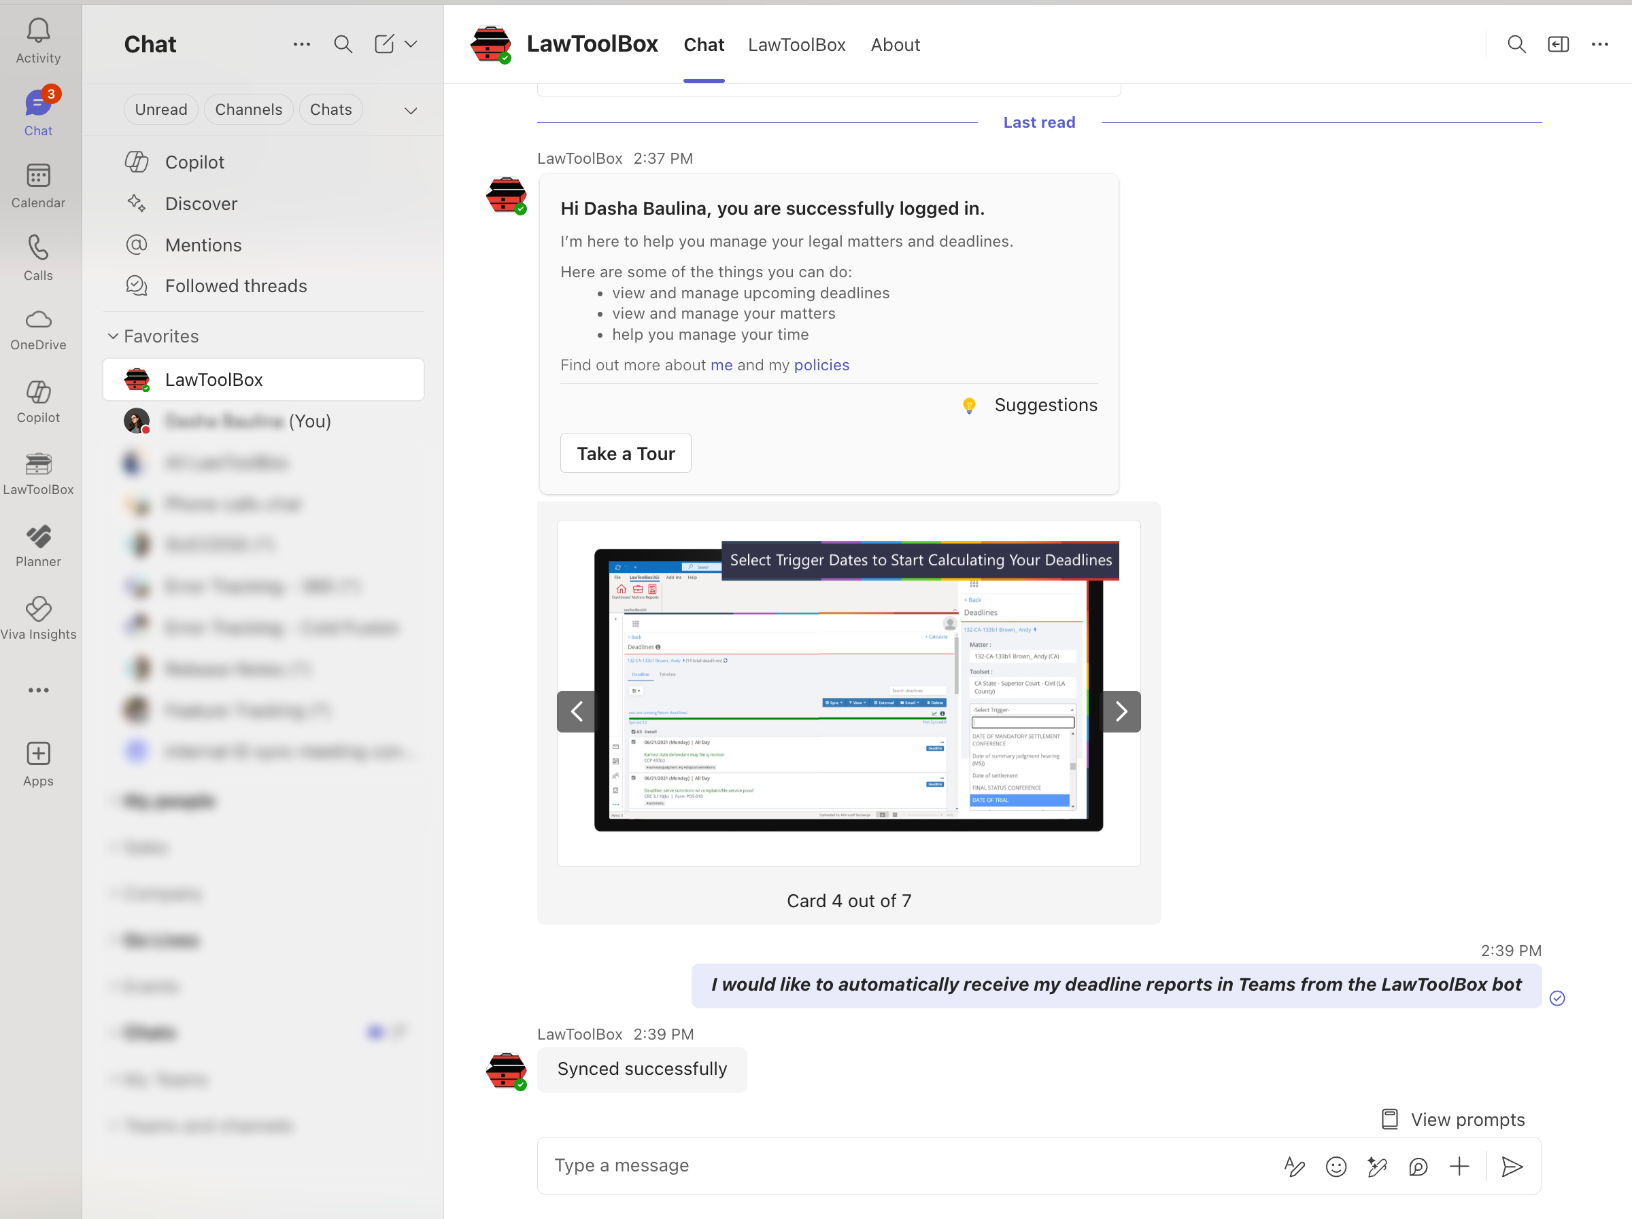1632x1219 pixels.
Task: Open chat in pop-out panel icon
Action: [x=1559, y=44]
